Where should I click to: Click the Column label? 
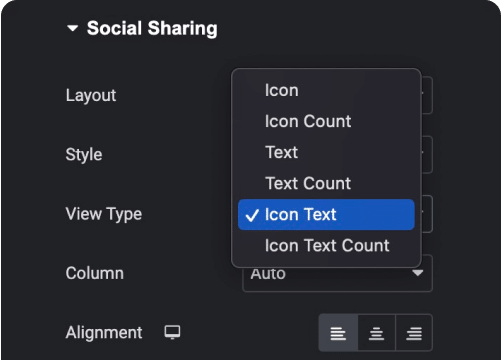[x=95, y=273]
